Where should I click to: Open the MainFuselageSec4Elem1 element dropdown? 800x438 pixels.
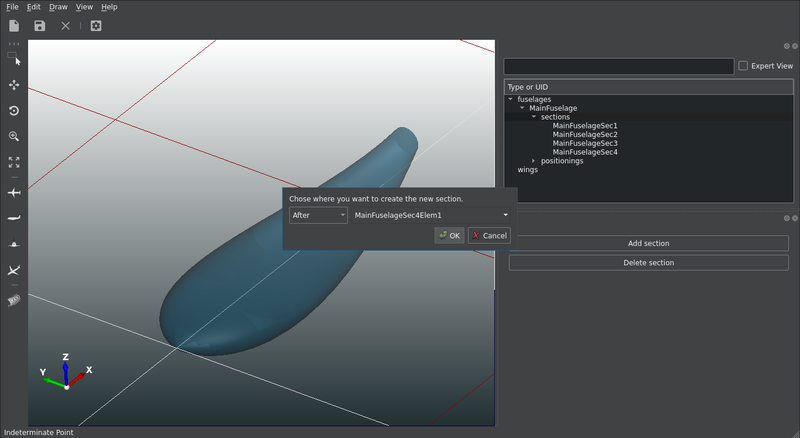tap(431, 215)
